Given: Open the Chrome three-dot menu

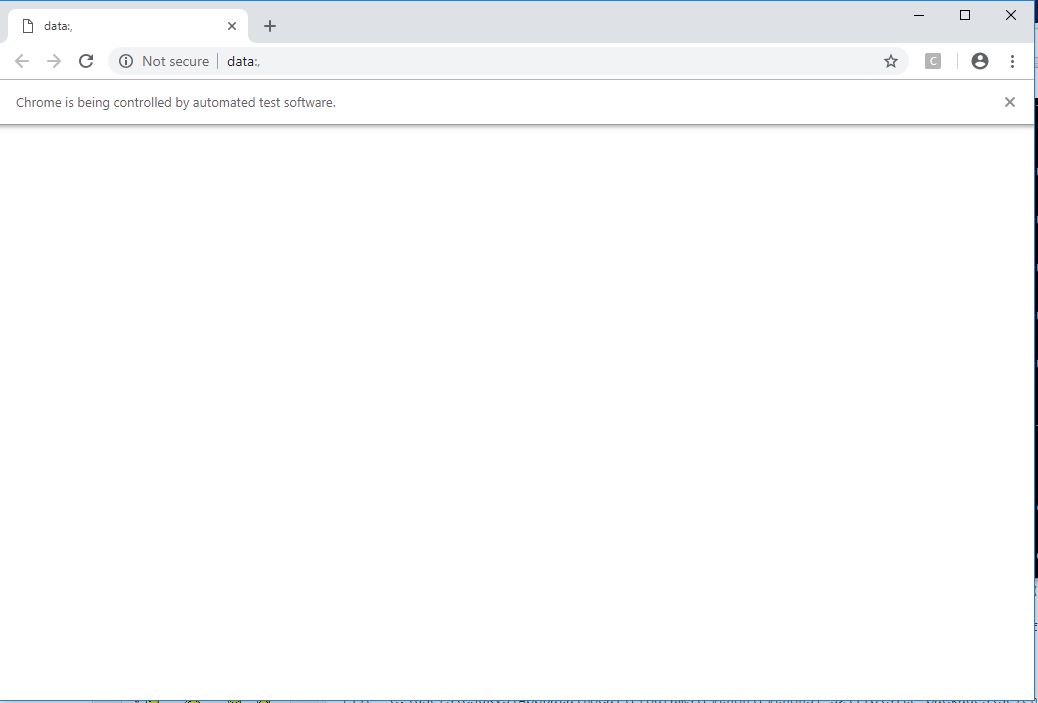Looking at the screenshot, I should [x=1012, y=61].
